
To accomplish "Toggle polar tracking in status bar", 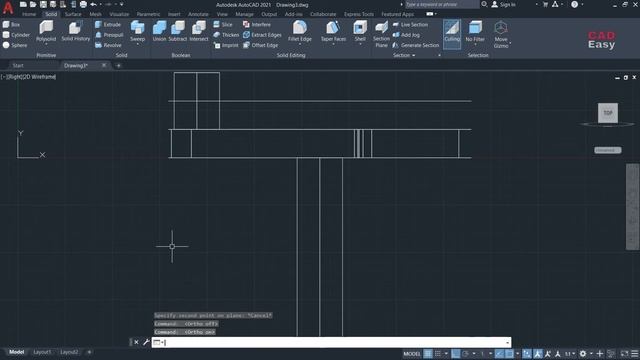I will (x=465, y=354).
